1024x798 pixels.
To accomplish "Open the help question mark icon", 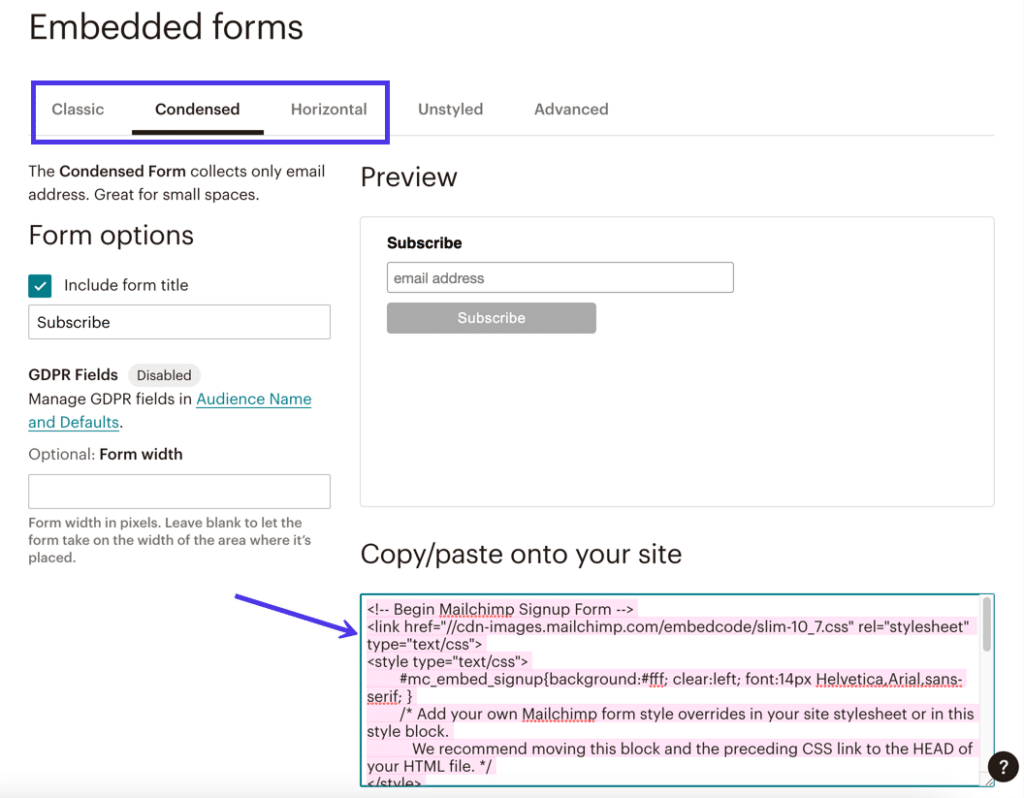I will [x=1003, y=766].
